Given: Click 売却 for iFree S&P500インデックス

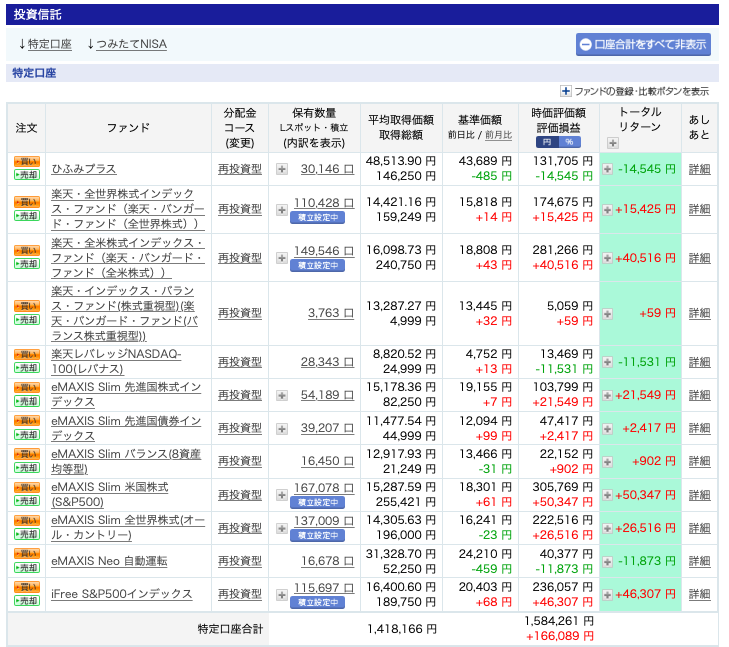Looking at the screenshot, I should (27, 601).
